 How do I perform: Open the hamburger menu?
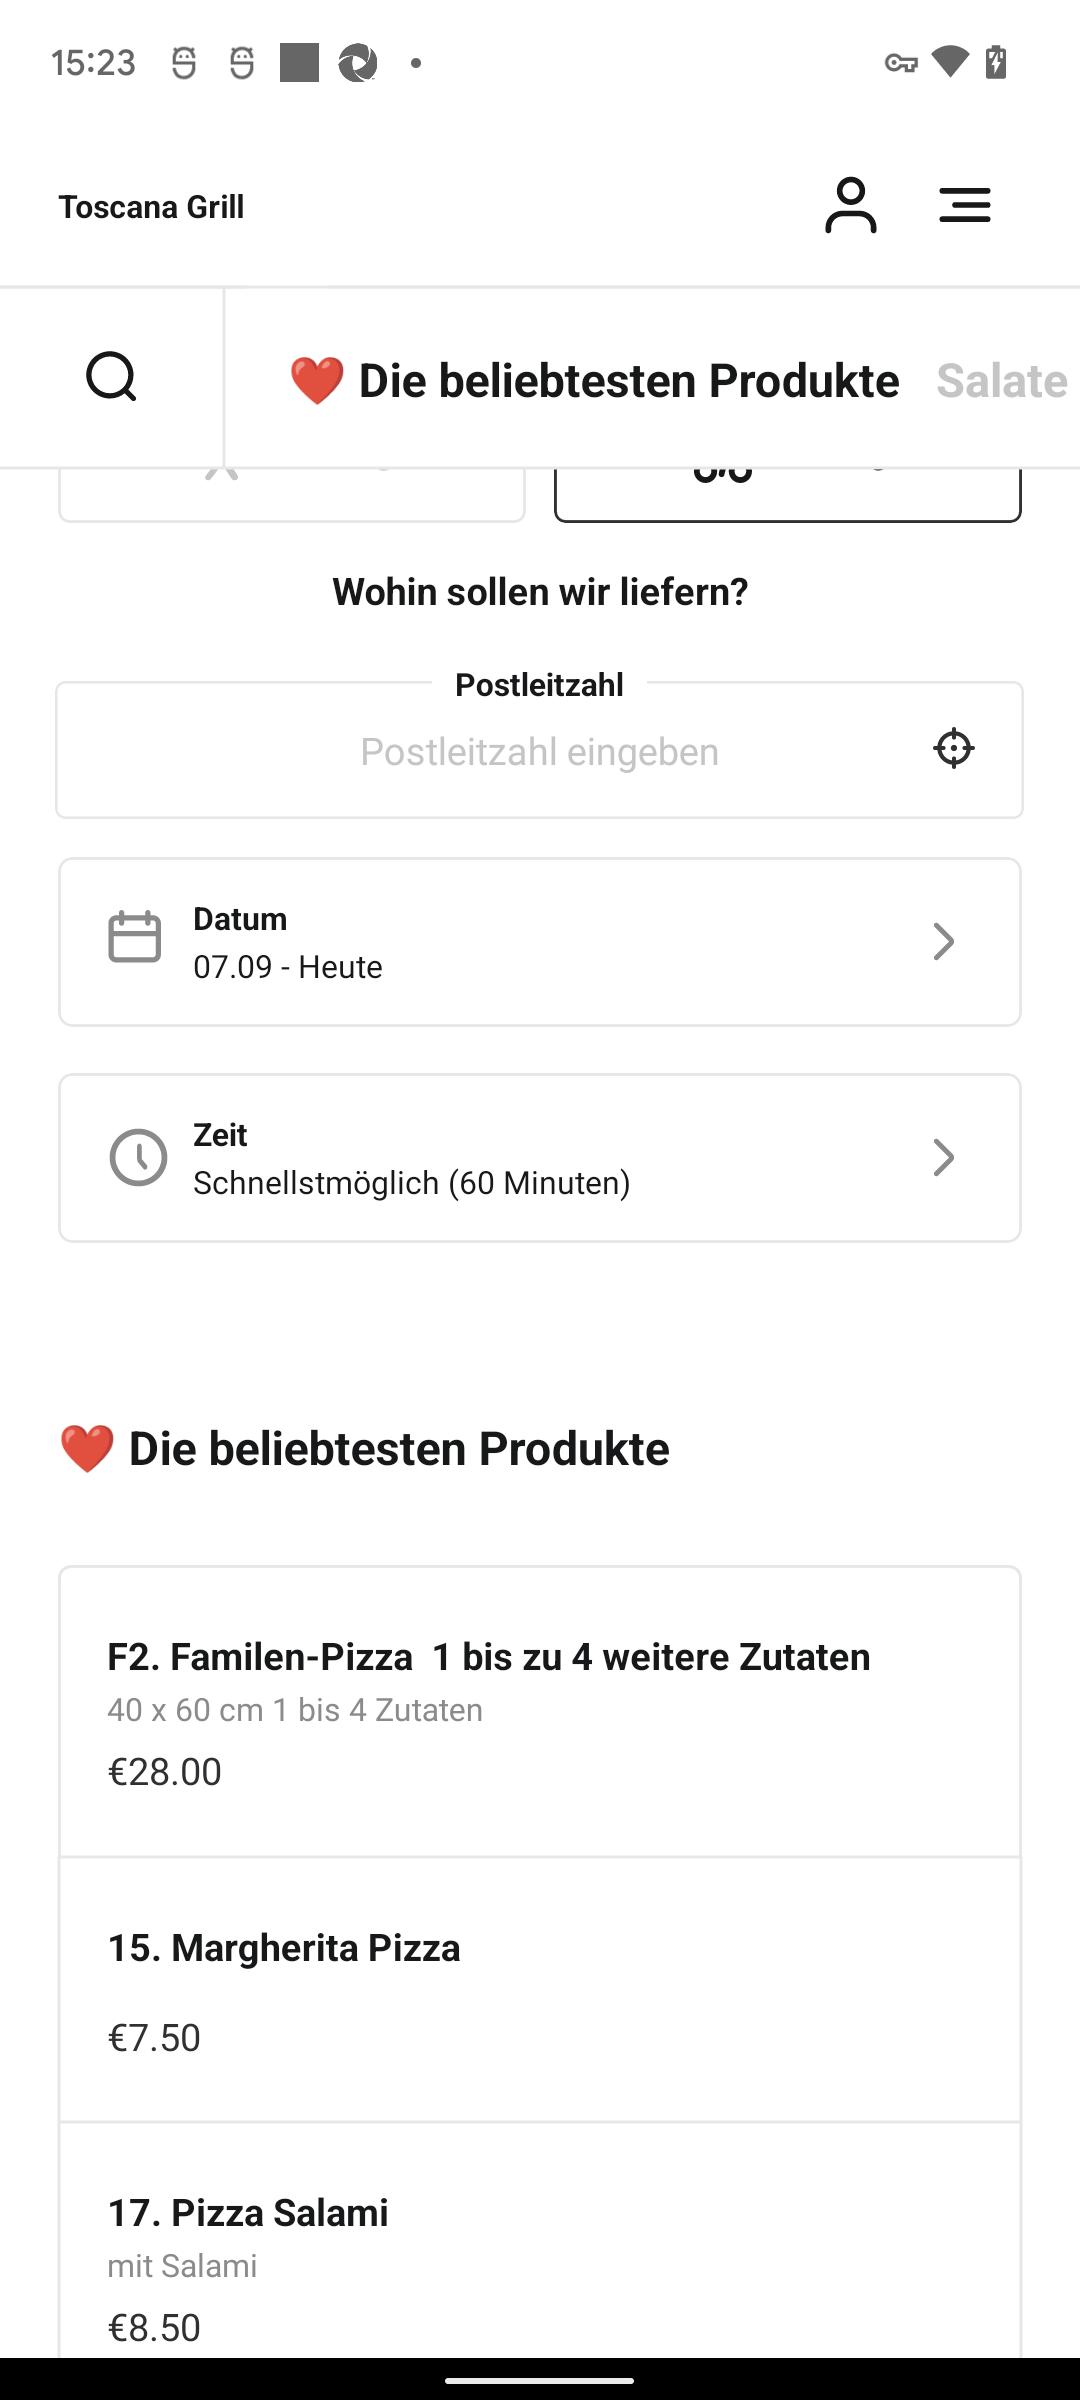click(x=965, y=206)
